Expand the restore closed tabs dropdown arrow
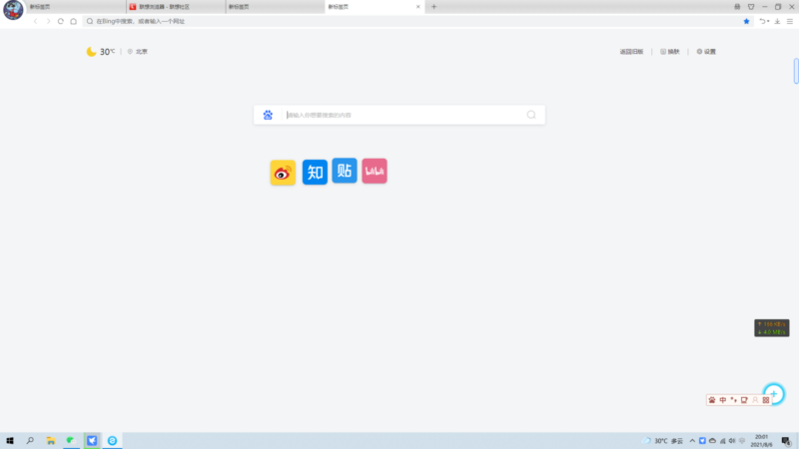 click(x=767, y=21)
